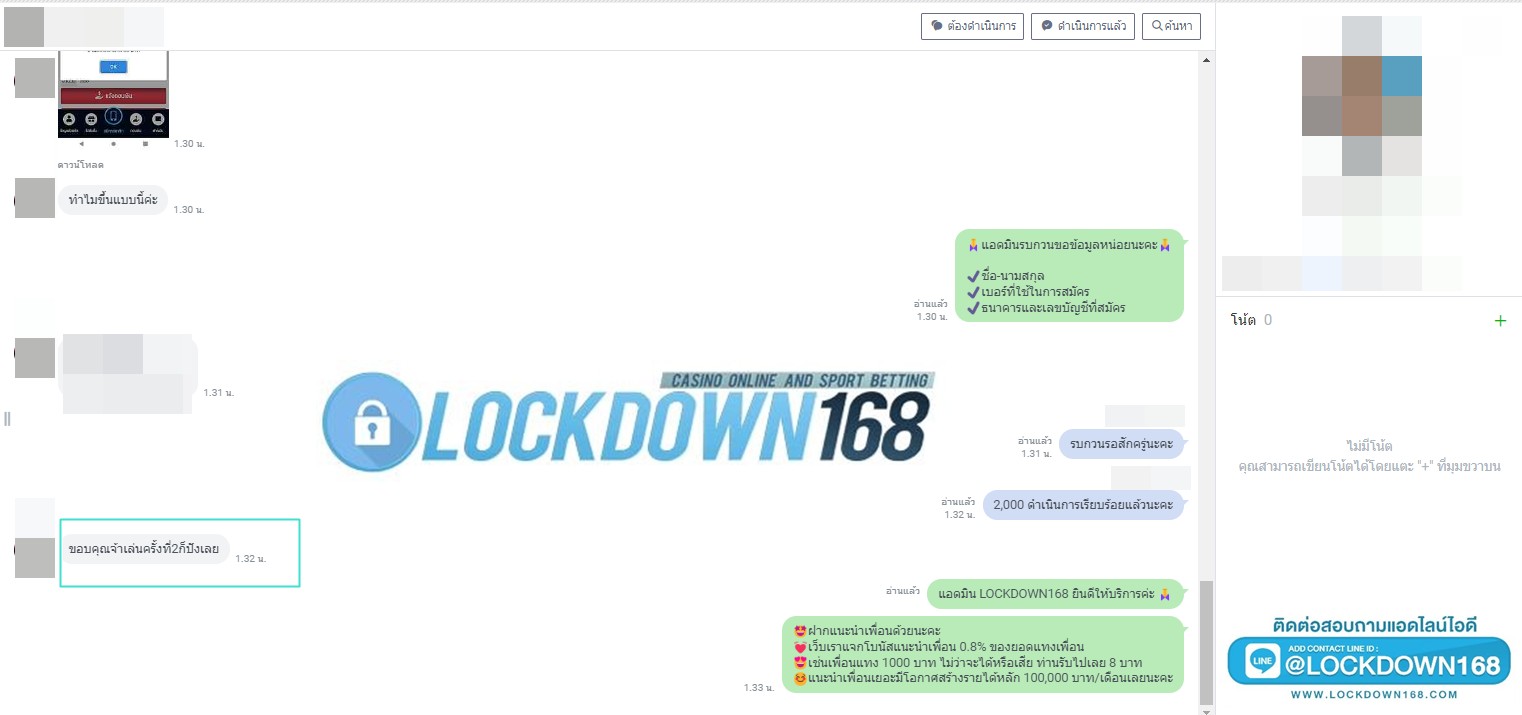Click the left panel resize handle

pos(7,418)
